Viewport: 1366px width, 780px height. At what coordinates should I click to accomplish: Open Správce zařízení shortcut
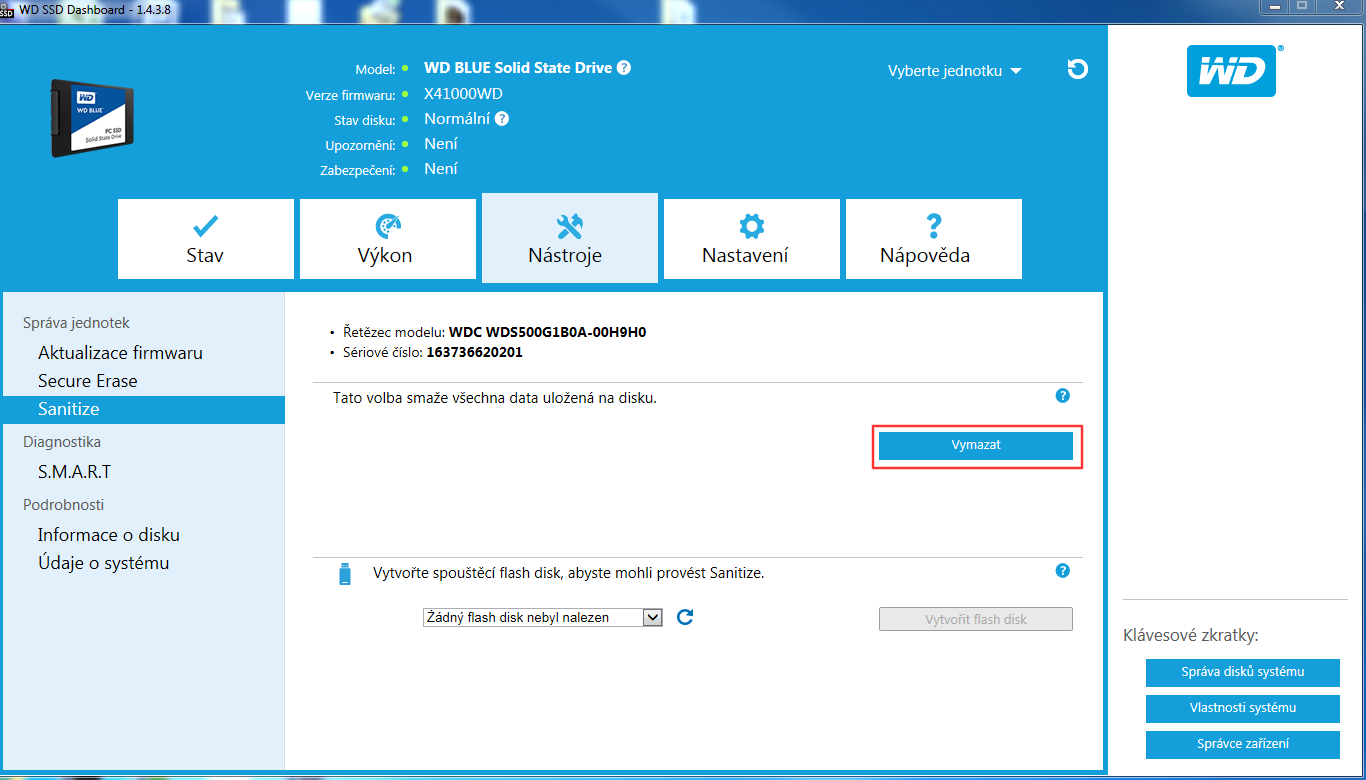(x=1243, y=744)
